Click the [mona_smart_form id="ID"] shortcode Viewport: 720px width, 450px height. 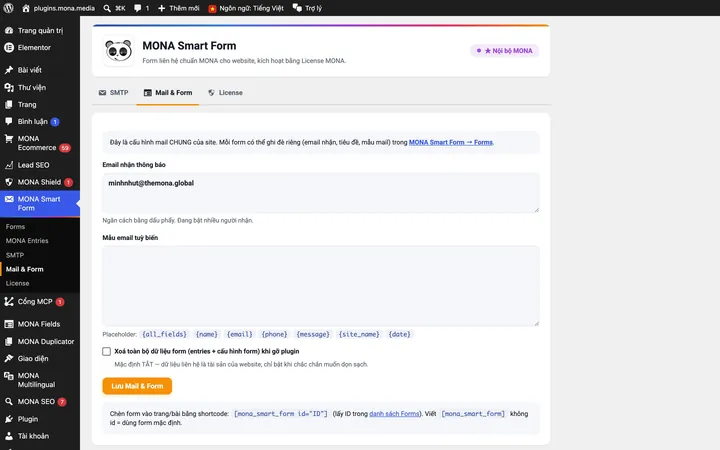pyautogui.click(x=281, y=414)
